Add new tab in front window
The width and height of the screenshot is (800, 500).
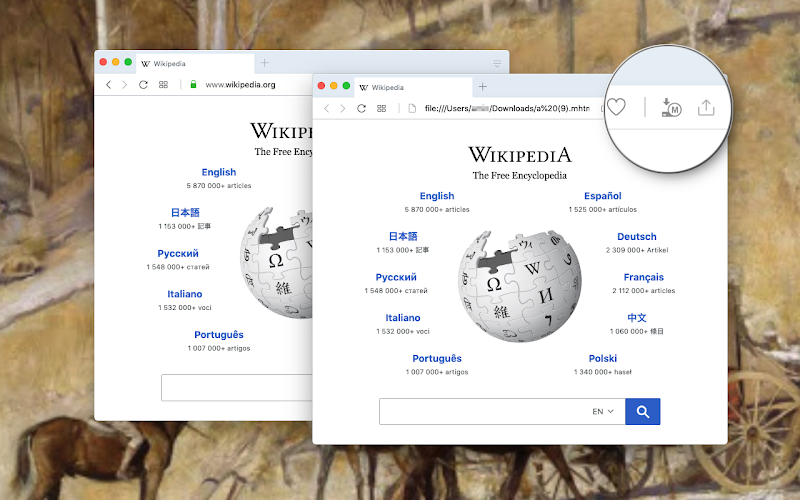[x=483, y=87]
